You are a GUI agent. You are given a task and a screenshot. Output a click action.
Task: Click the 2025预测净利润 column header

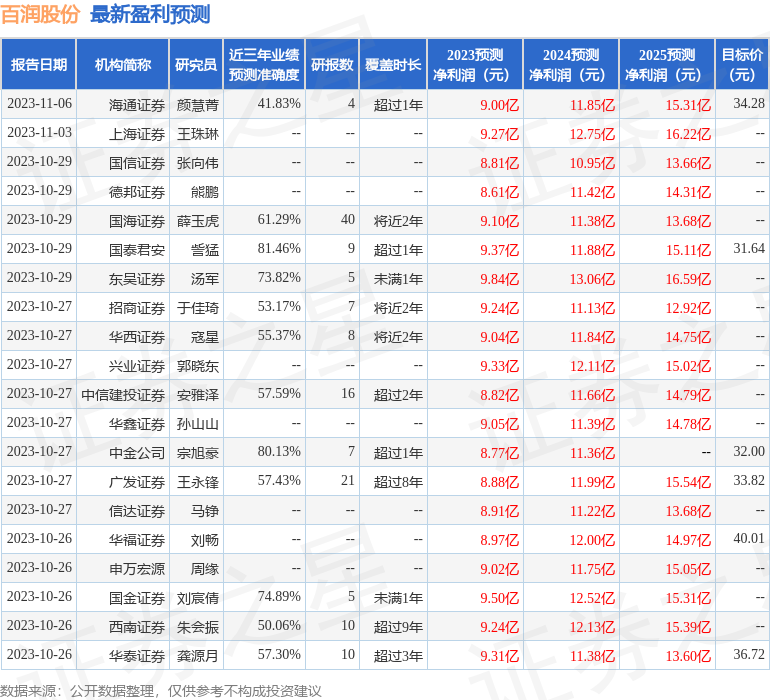pos(667,64)
